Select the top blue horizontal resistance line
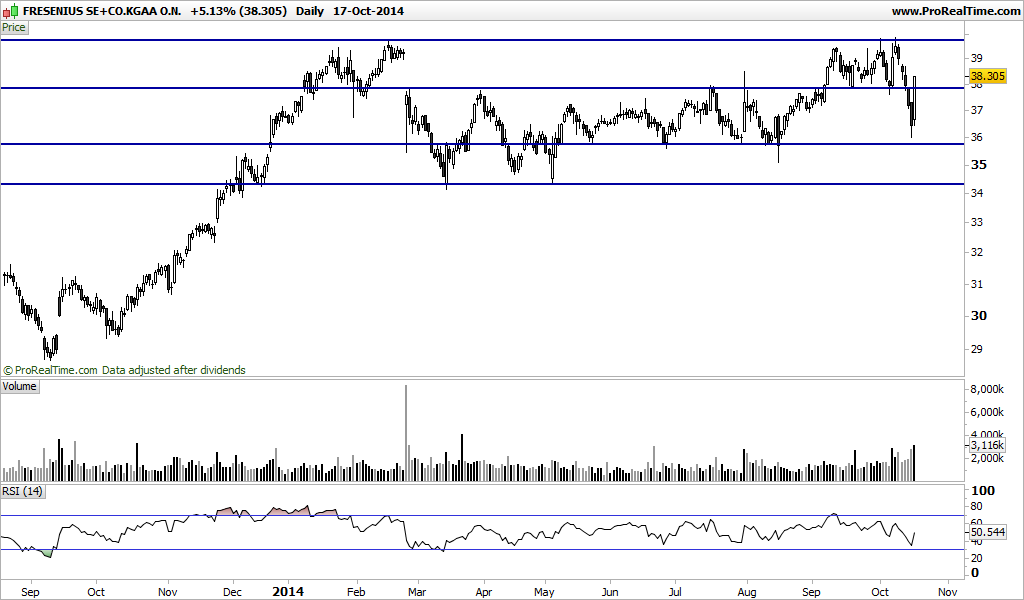The height and width of the screenshot is (600, 1024). pos(482,40)
